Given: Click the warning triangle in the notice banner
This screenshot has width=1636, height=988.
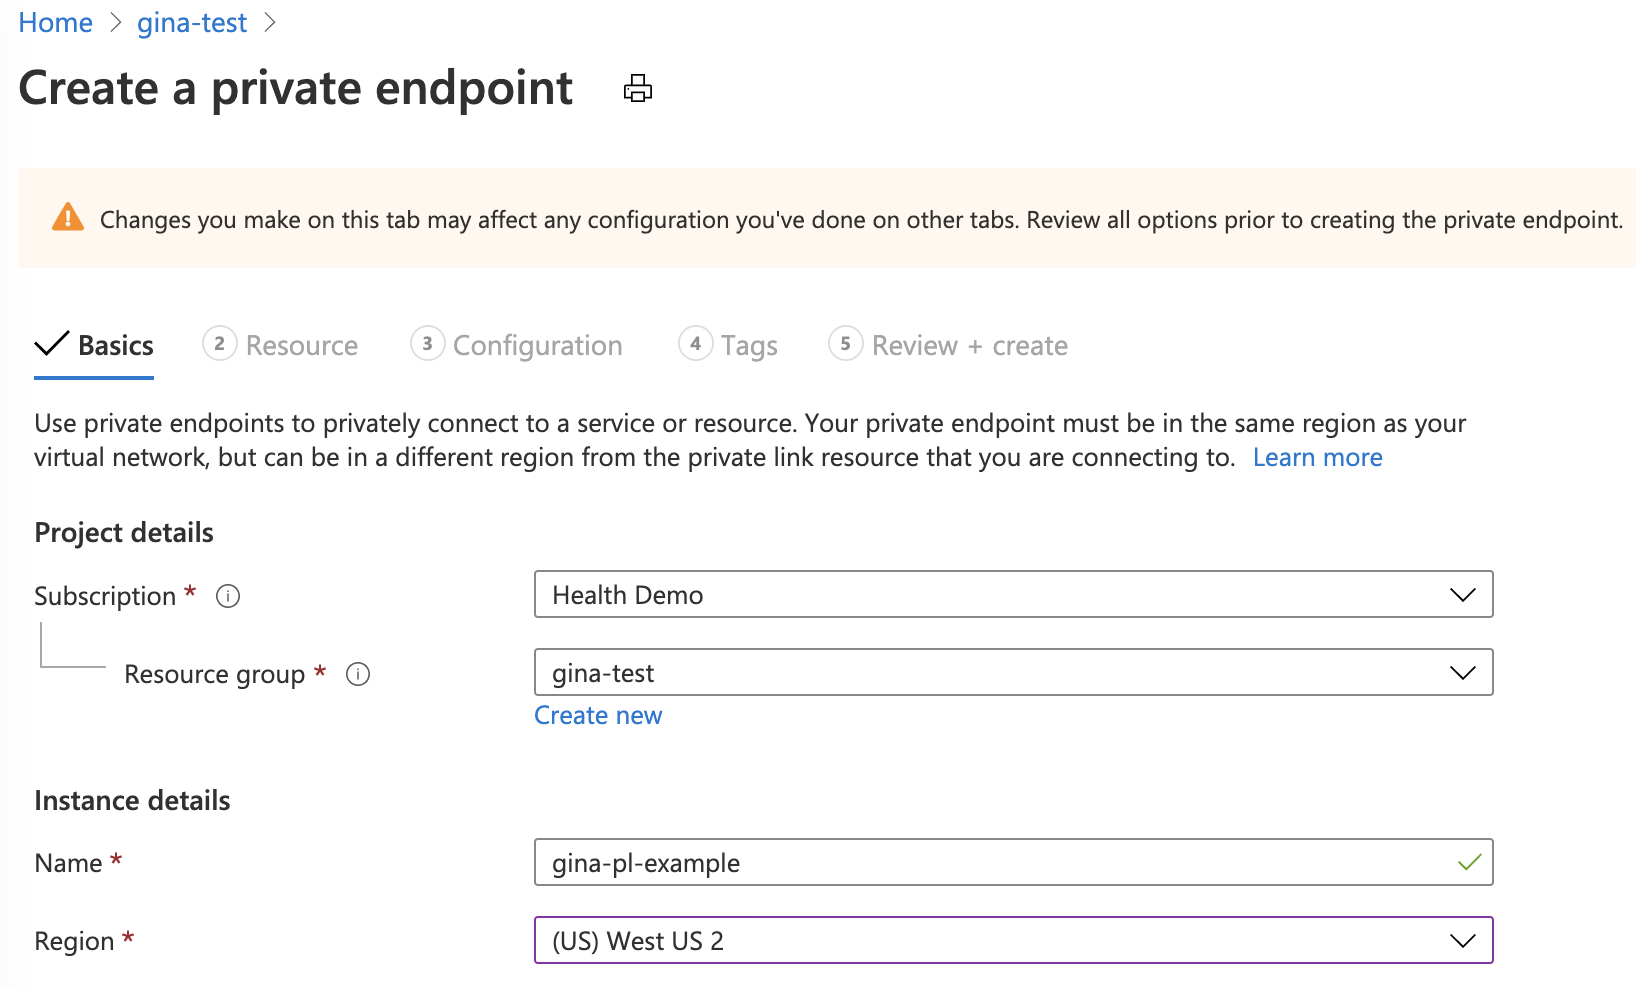Looking at the screenshot, I should tap(66, 218).
